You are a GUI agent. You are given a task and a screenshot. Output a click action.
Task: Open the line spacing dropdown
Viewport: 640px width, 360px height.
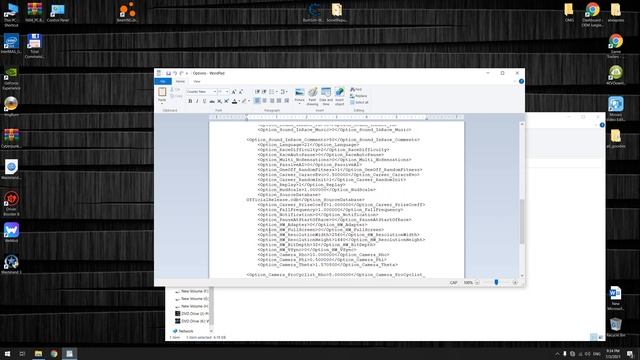284,92
